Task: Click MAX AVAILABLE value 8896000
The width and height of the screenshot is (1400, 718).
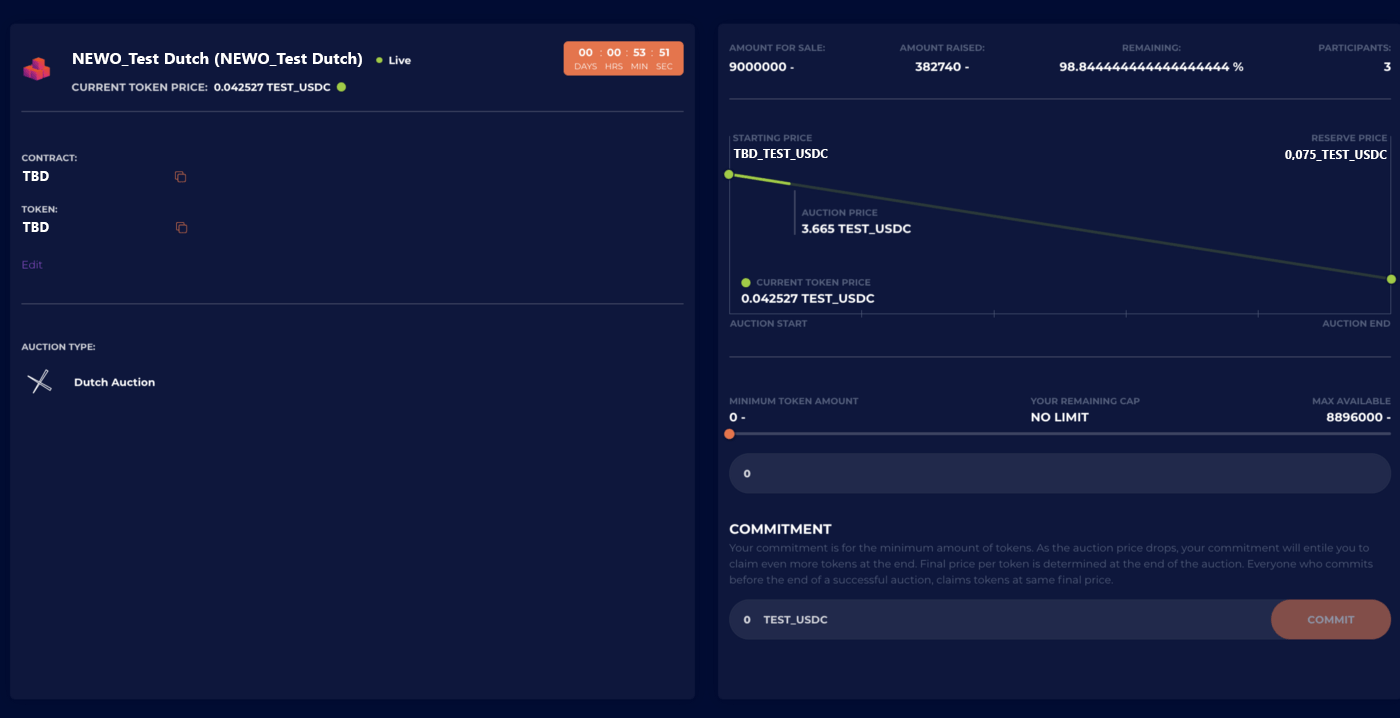Action: pyautogui.click(x=1357, y=417)
